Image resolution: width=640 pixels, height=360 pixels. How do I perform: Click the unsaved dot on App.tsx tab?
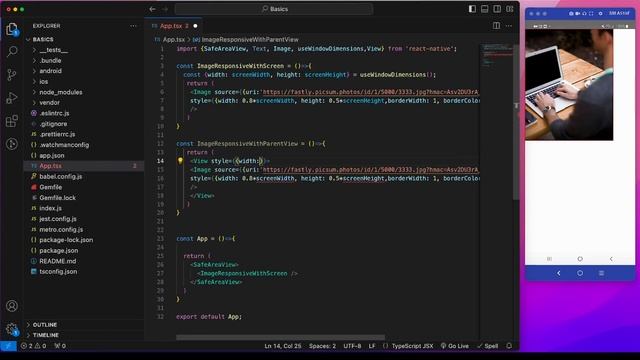coord(195,26)
